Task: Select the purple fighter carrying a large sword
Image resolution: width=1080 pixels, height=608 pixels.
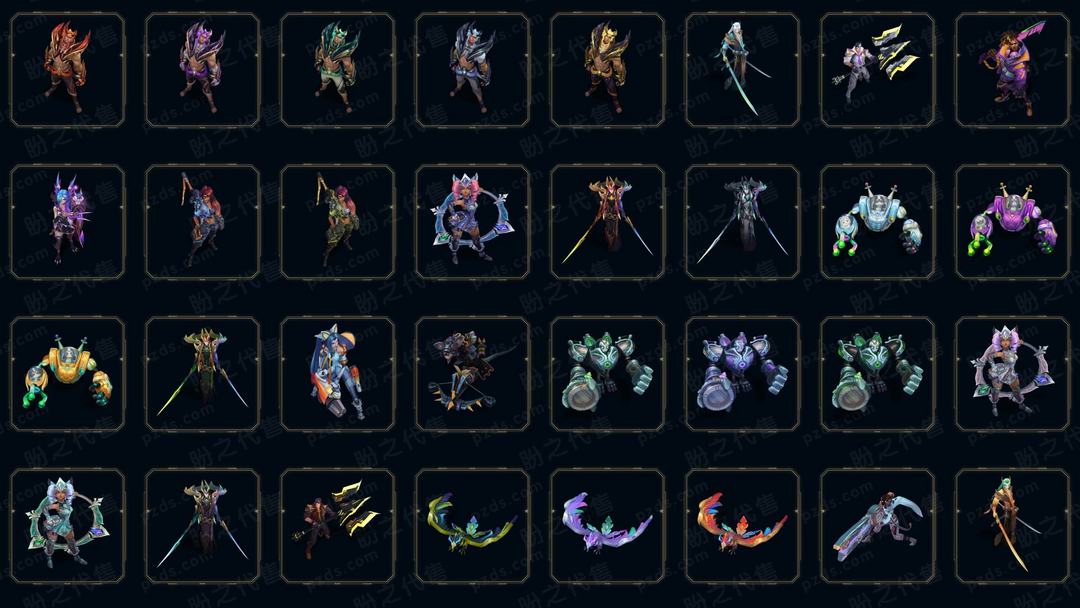Action: [x=1012, y=70]
